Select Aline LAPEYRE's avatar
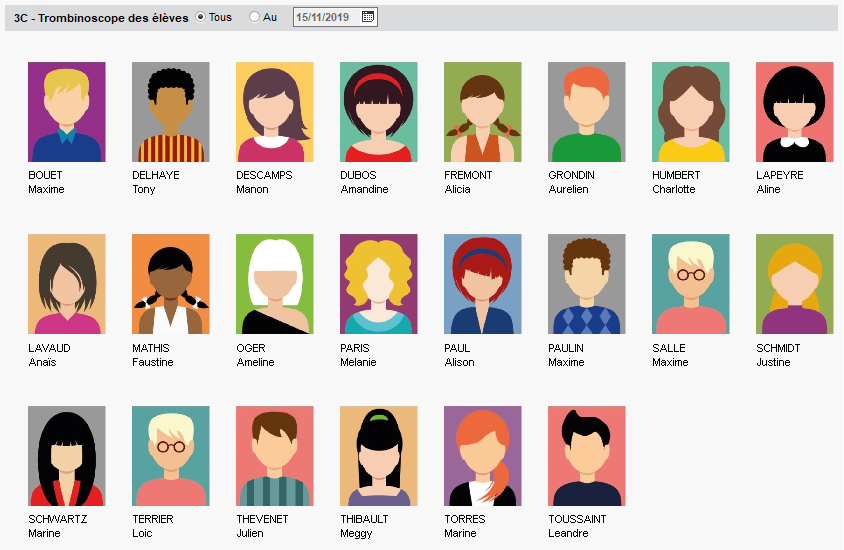Image resolution: width=844 pixels, height=550 pixels. (x=795, y=112)
